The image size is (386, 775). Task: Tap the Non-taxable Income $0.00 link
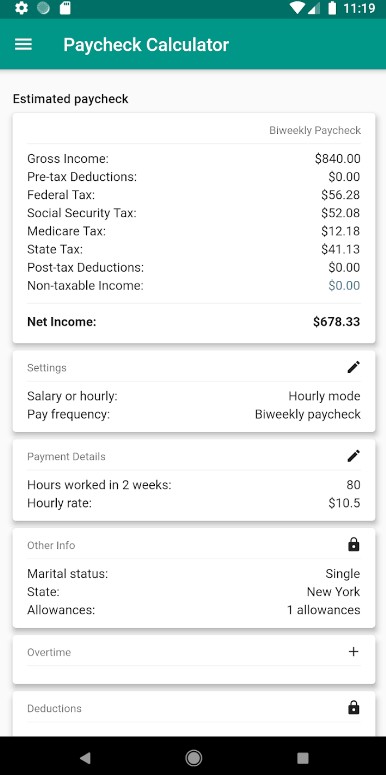click(x=344, y=286)
